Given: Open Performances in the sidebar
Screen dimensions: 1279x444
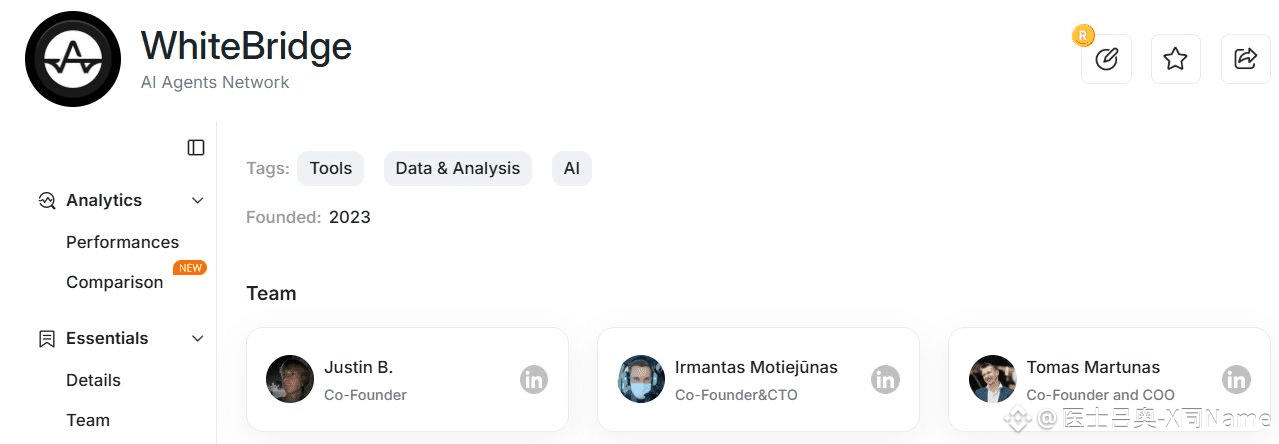Looking at the screenshot, I should [122, 242].
